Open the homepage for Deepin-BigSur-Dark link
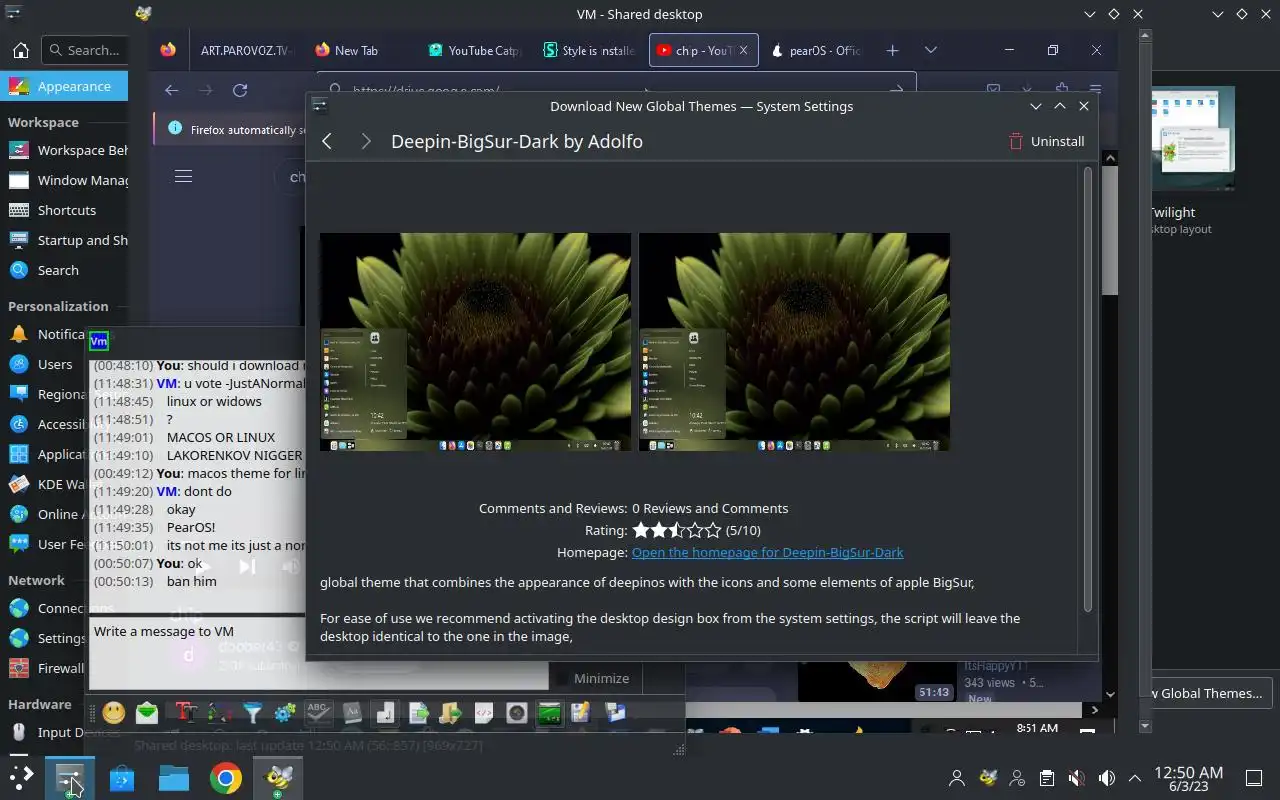 (767, 552)
